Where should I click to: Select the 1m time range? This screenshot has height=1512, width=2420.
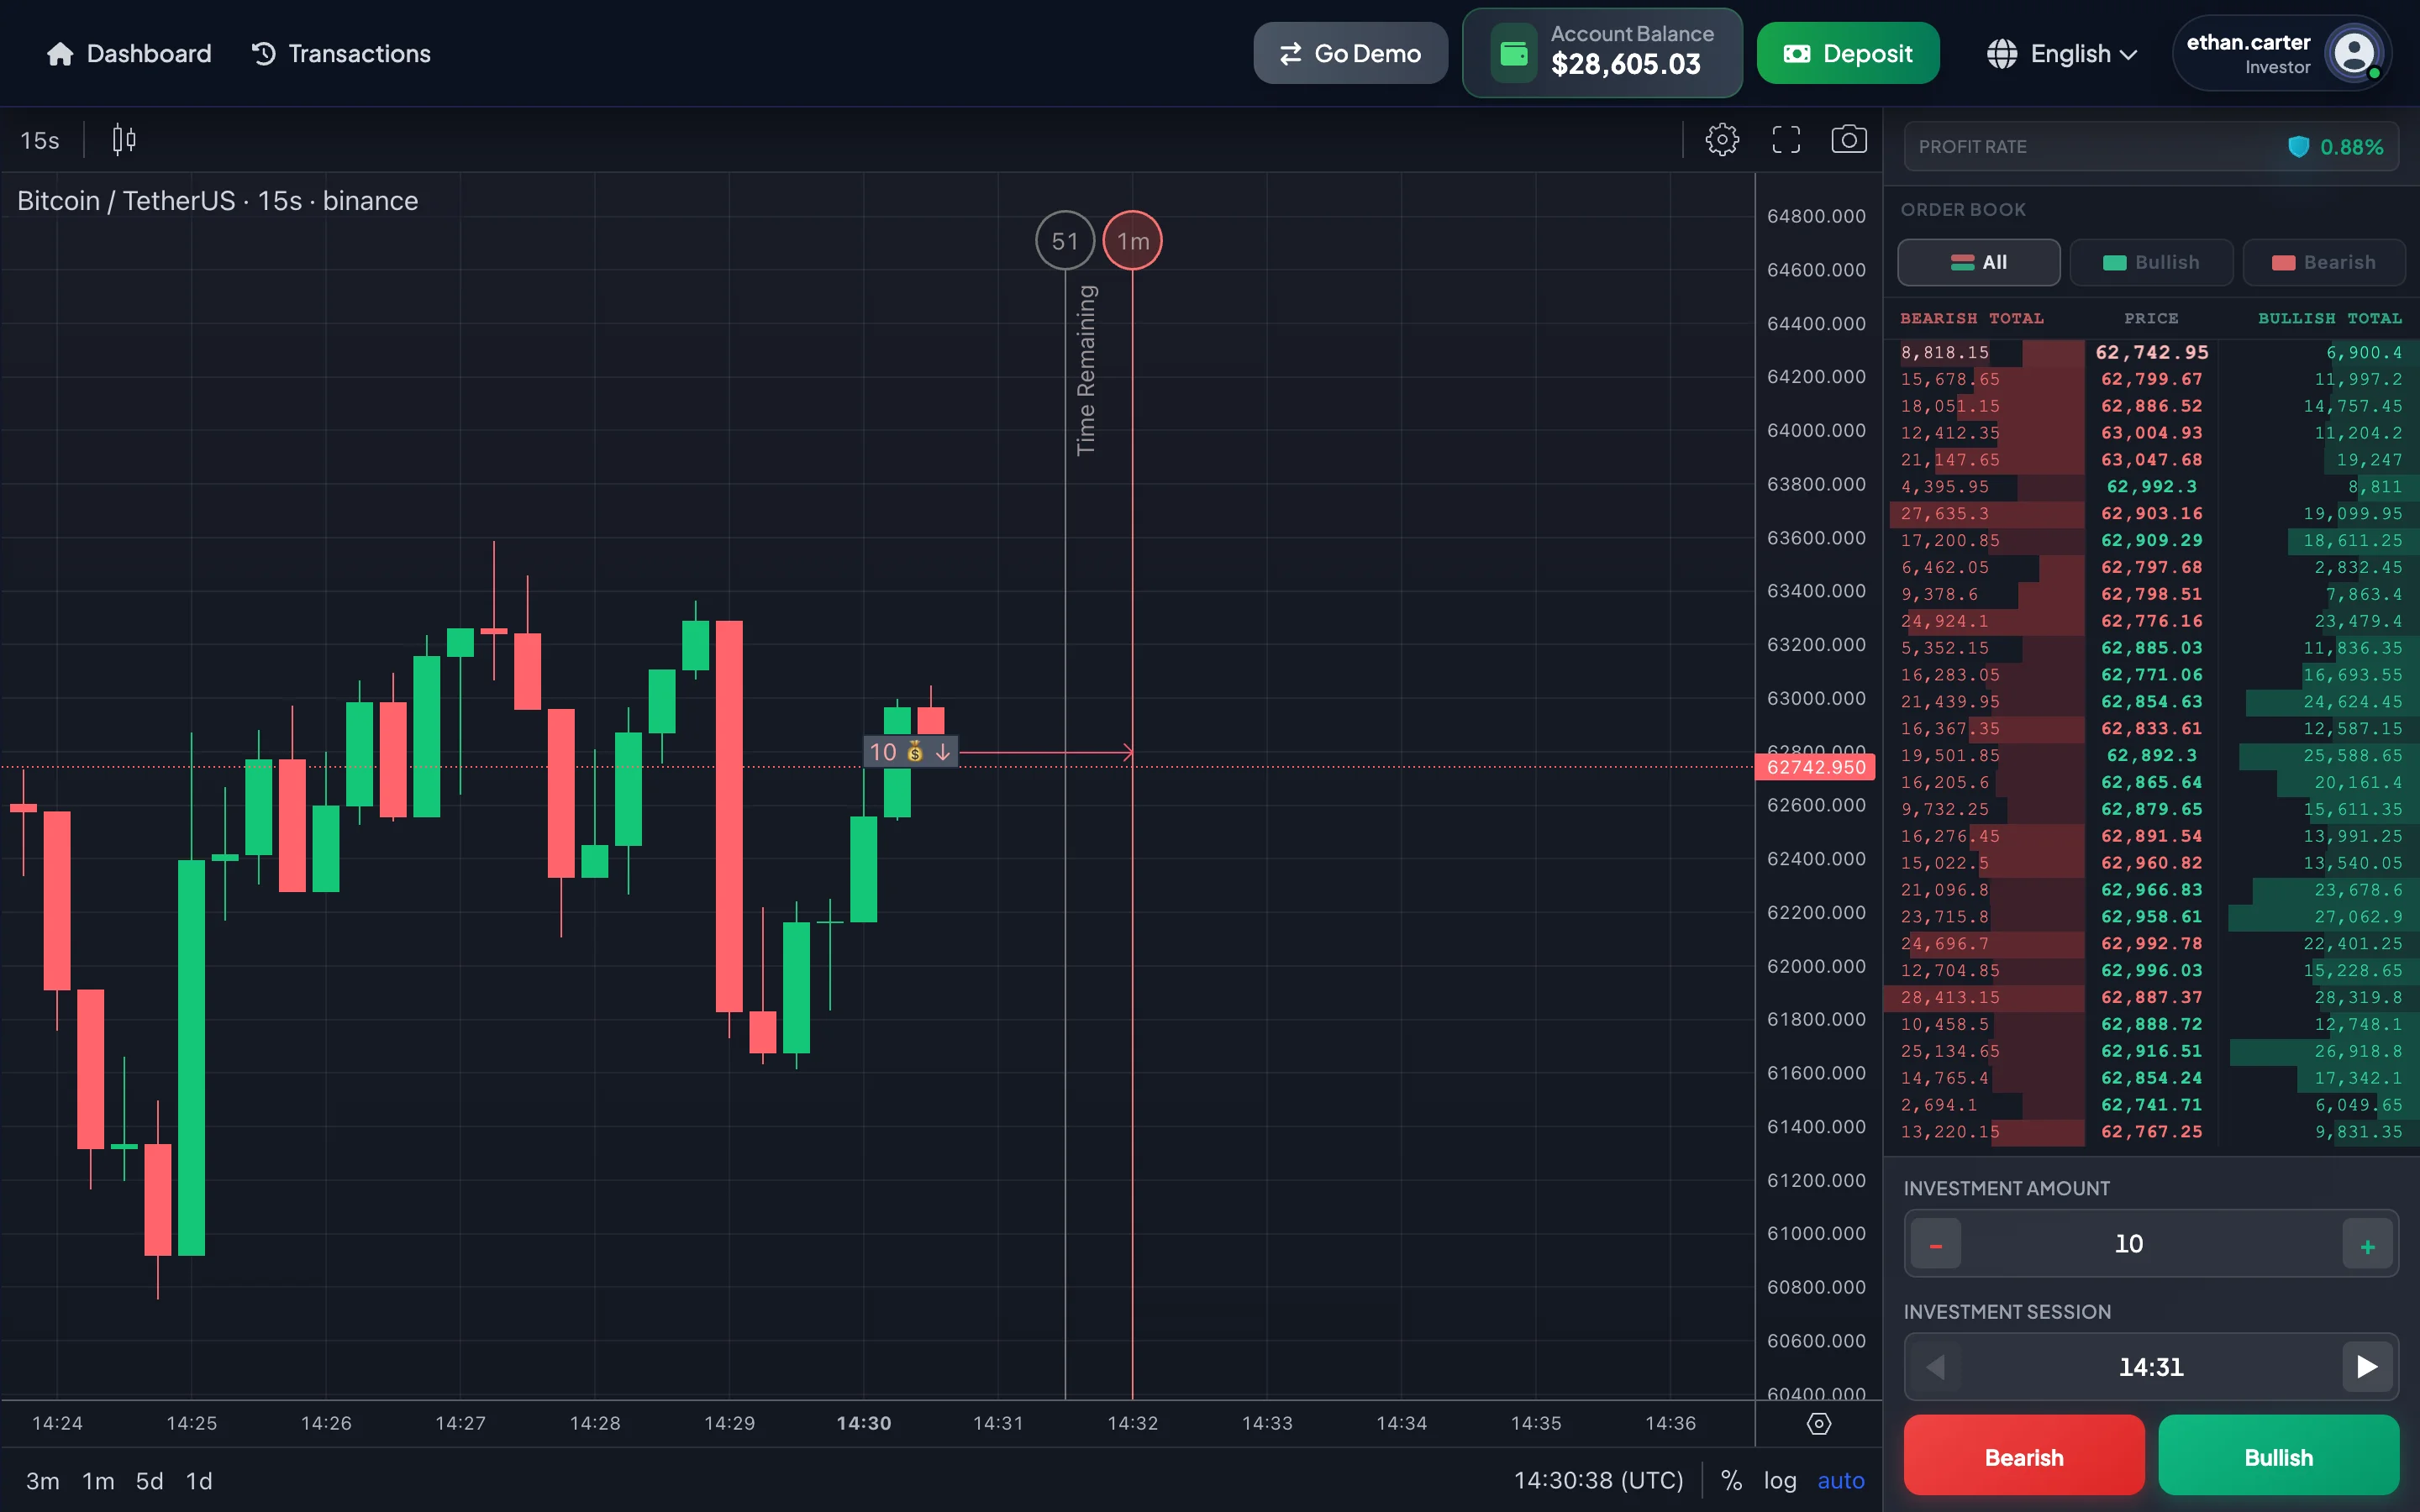[98, 1481]
